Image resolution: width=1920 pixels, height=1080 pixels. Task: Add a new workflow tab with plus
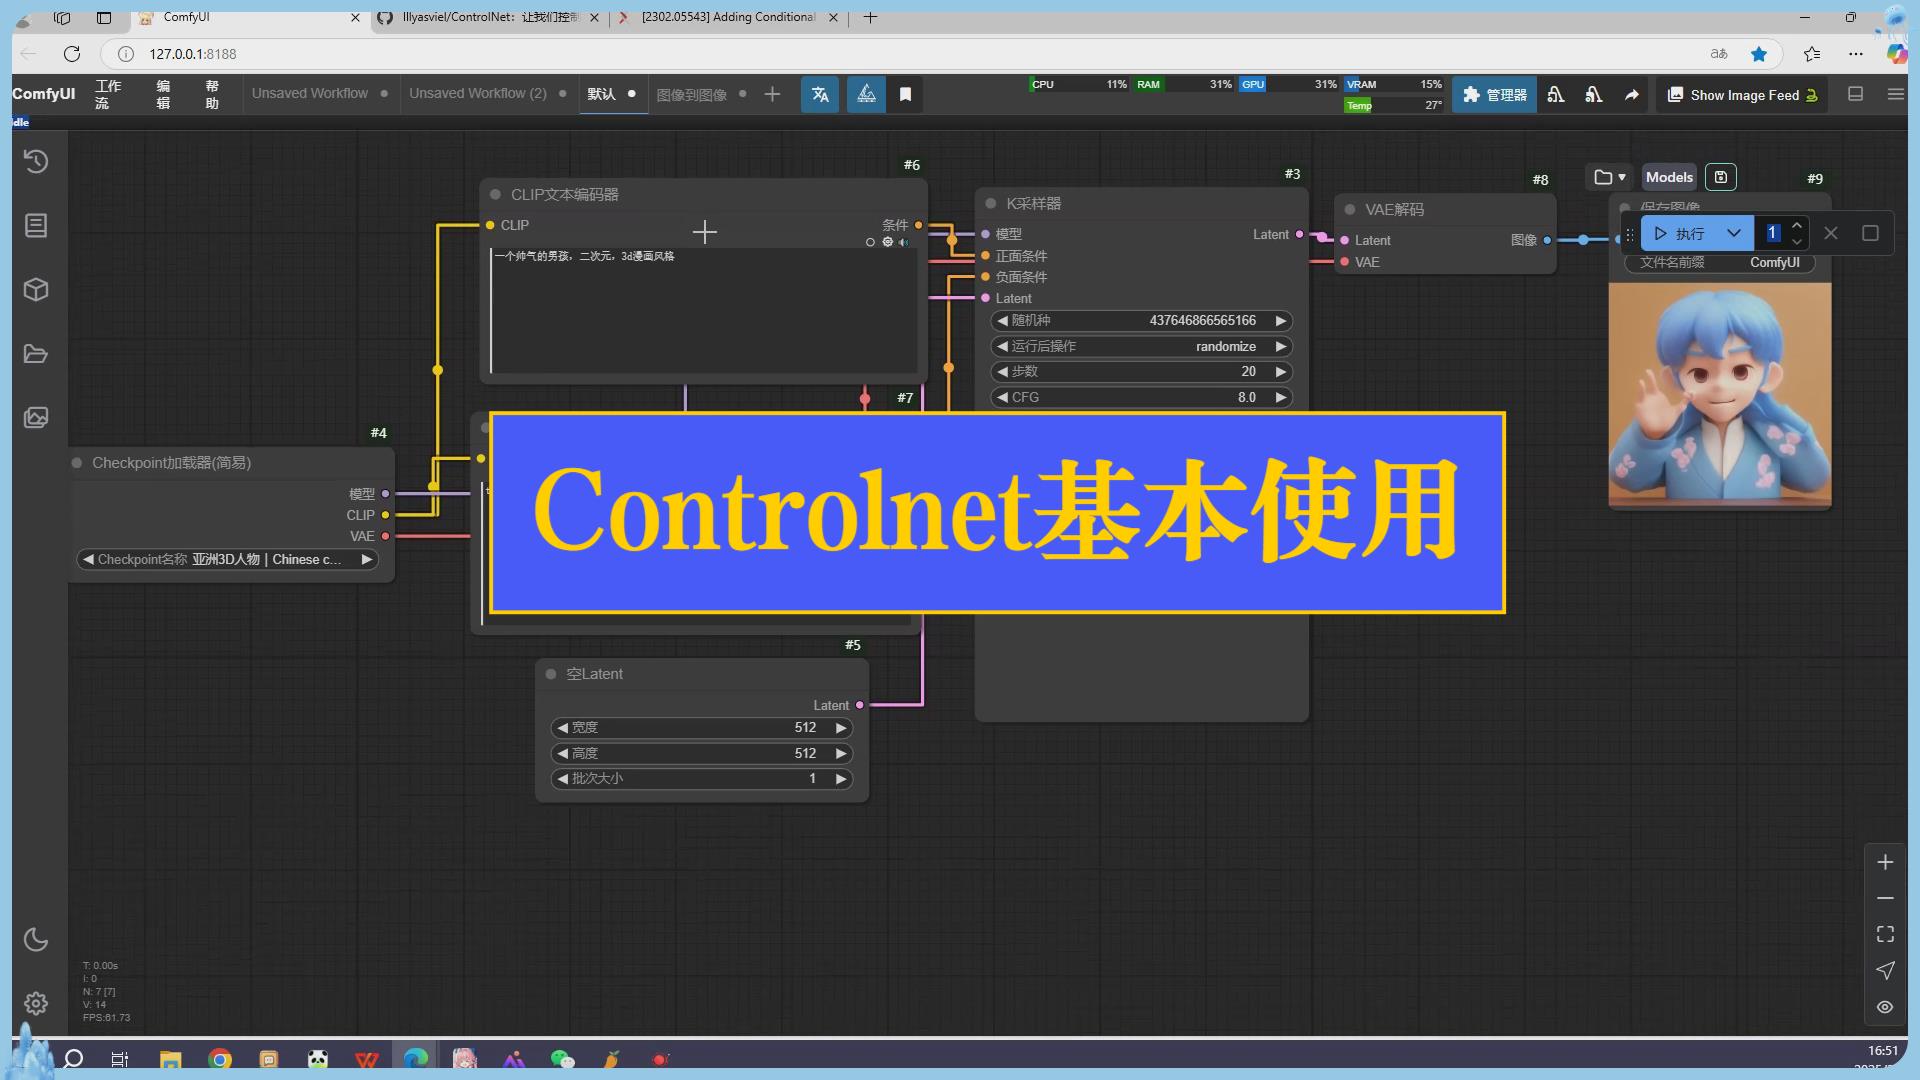click(x=772, y=94)
